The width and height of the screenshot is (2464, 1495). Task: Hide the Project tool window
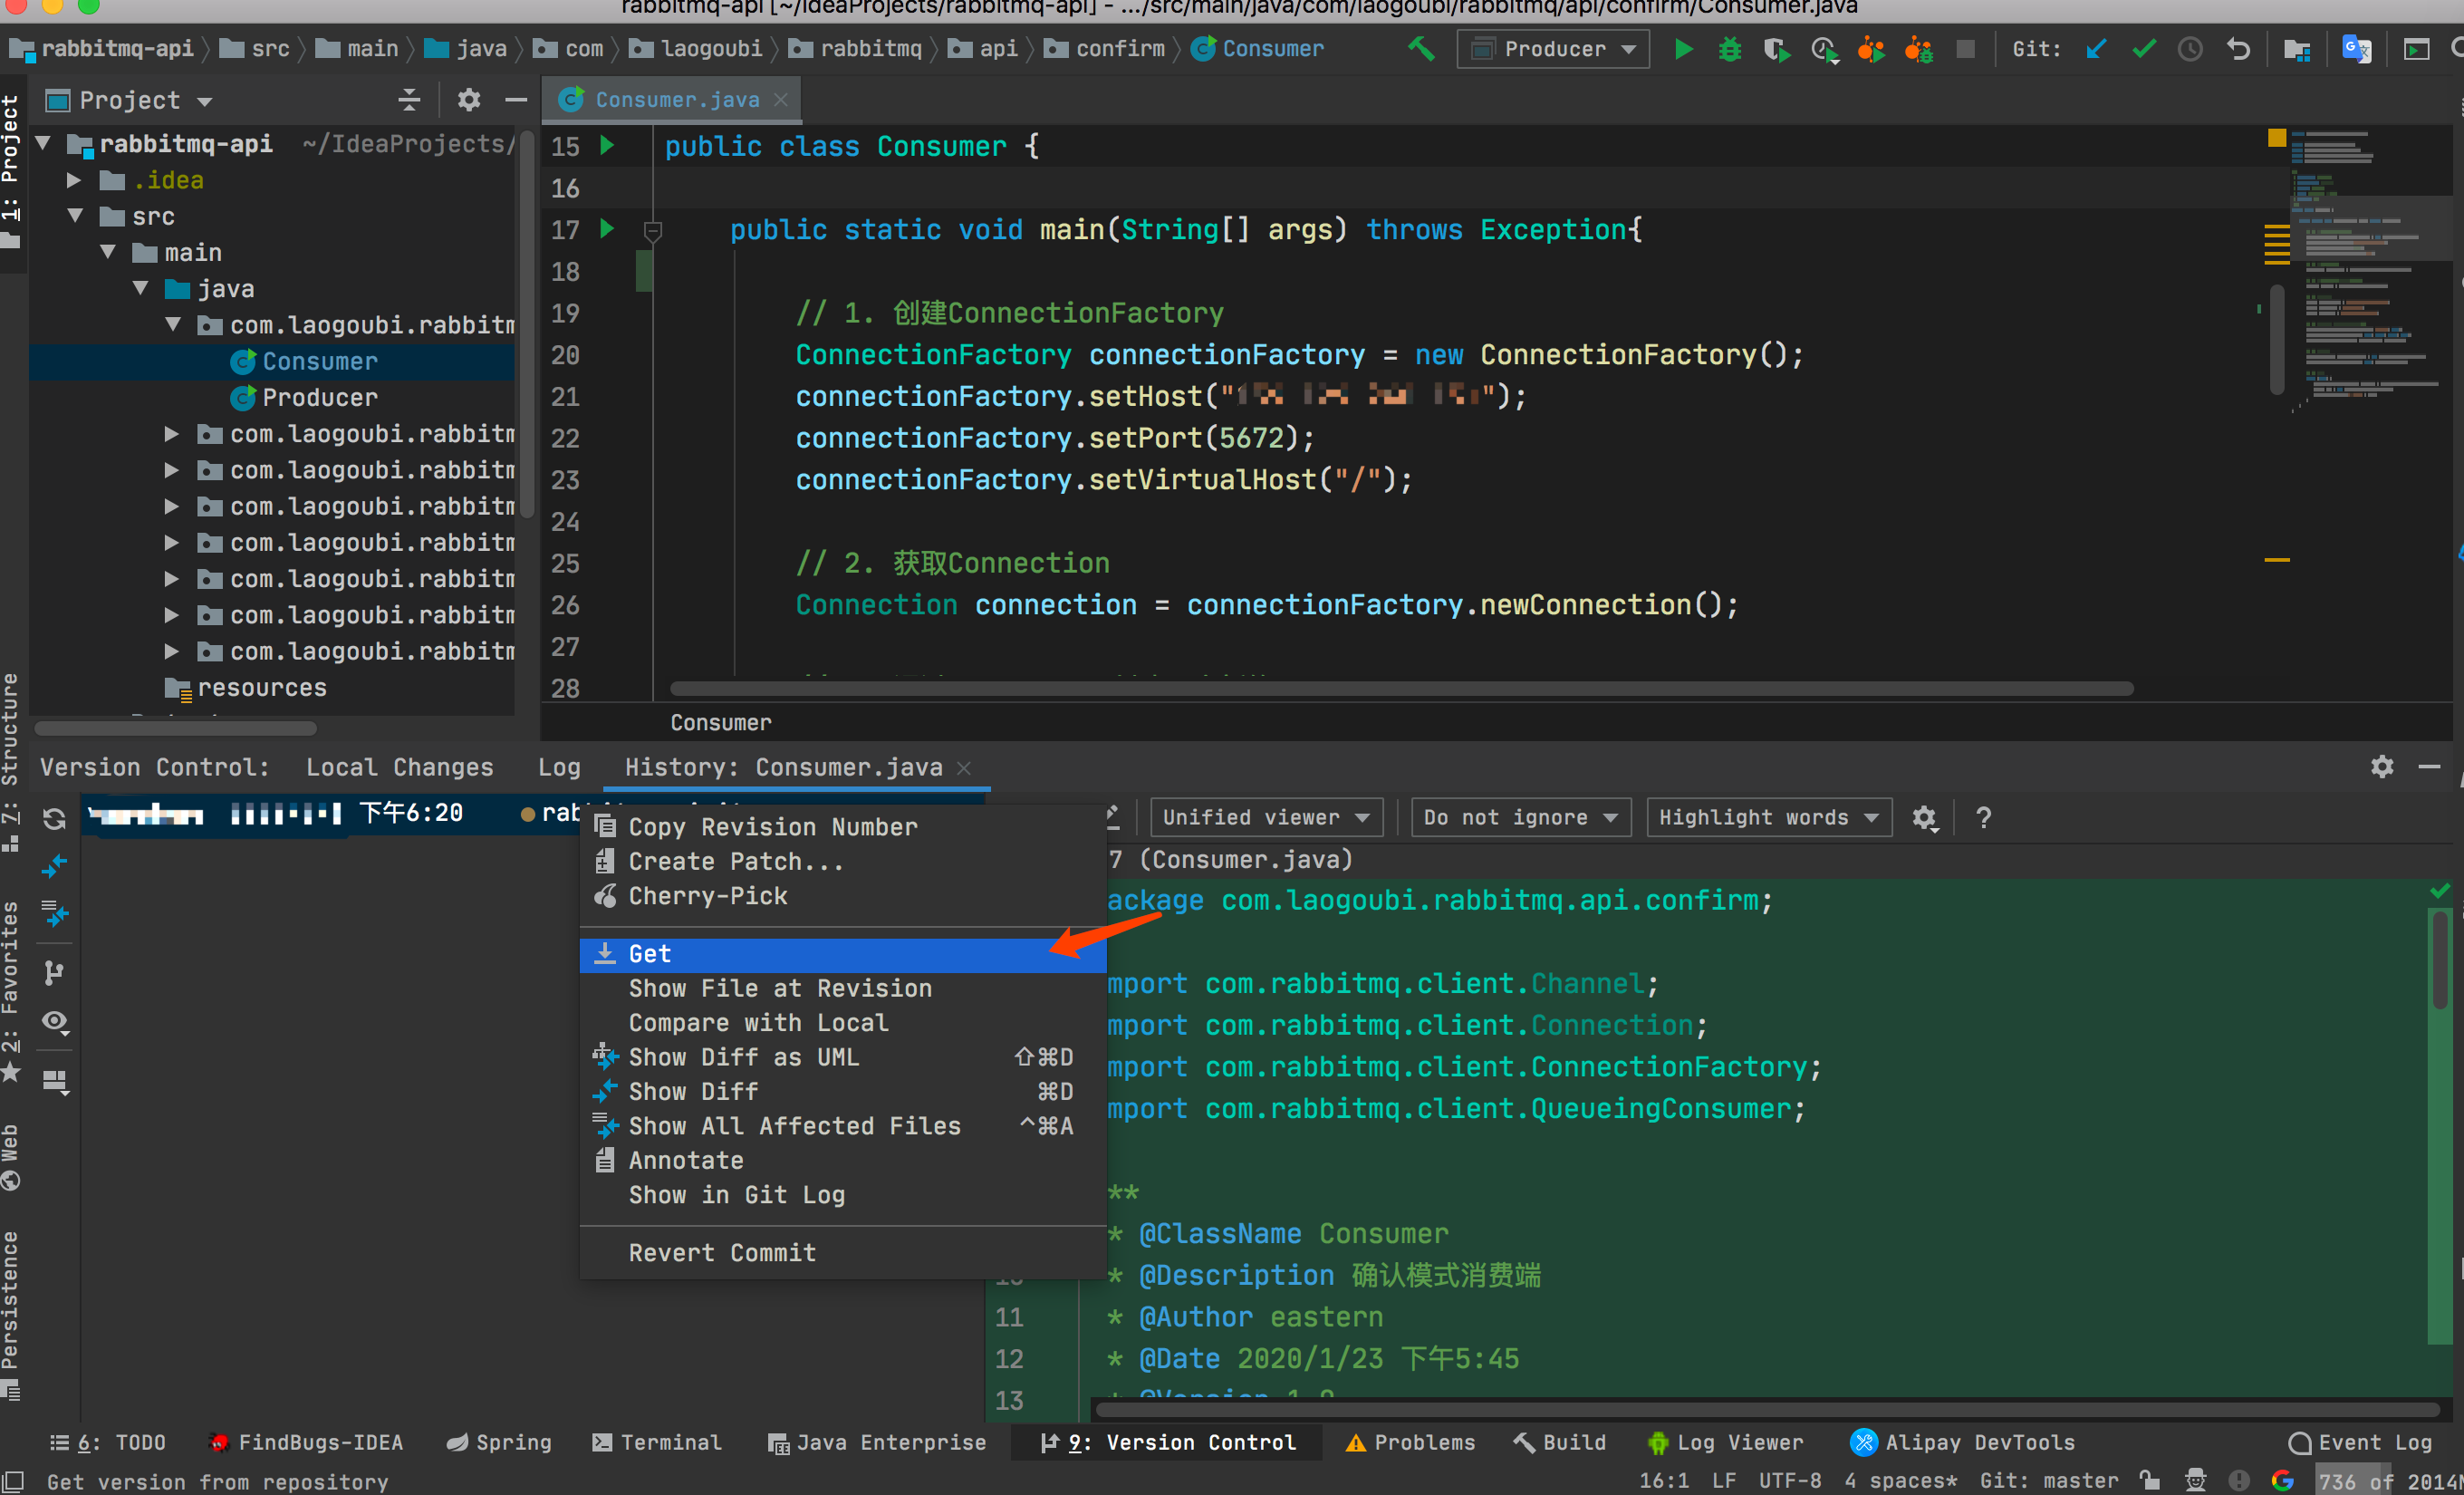point(516,99)
